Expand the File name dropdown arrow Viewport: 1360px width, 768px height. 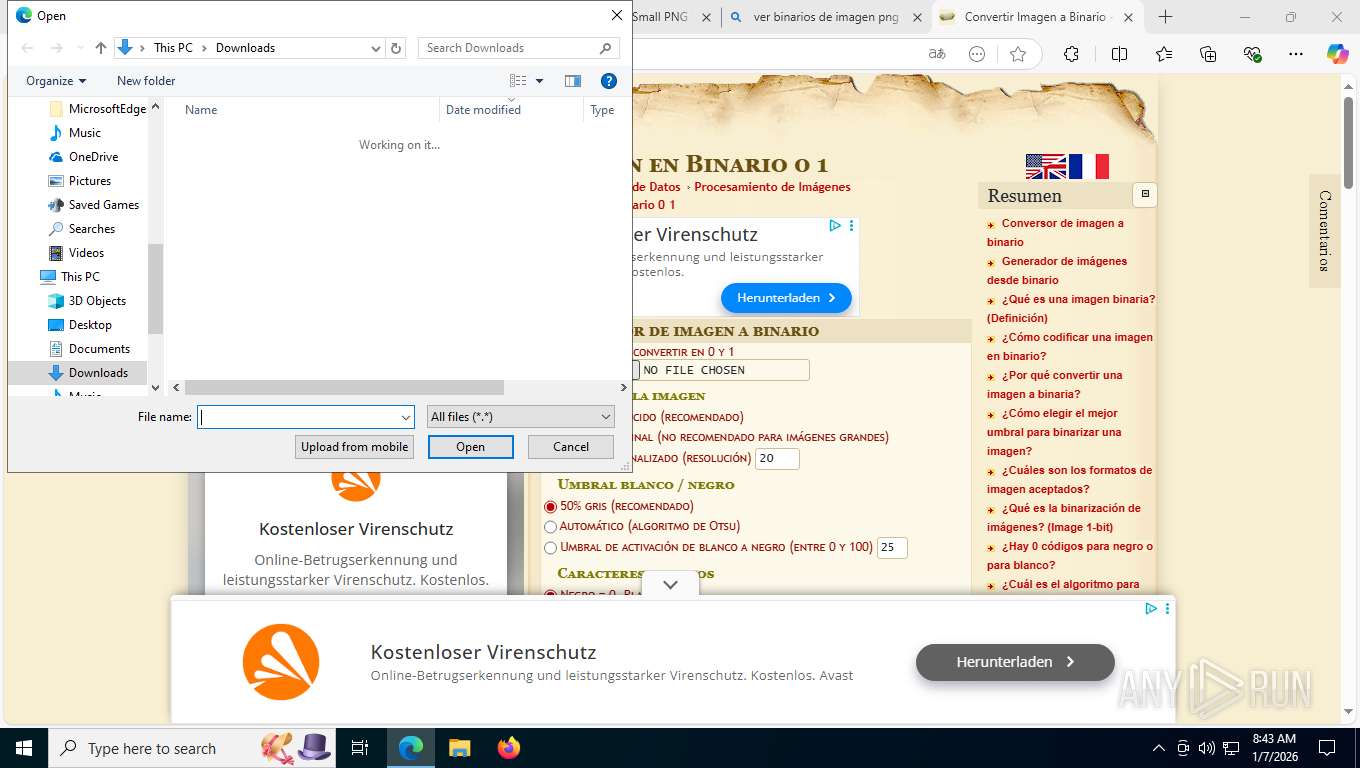click(x=405, y=417)
